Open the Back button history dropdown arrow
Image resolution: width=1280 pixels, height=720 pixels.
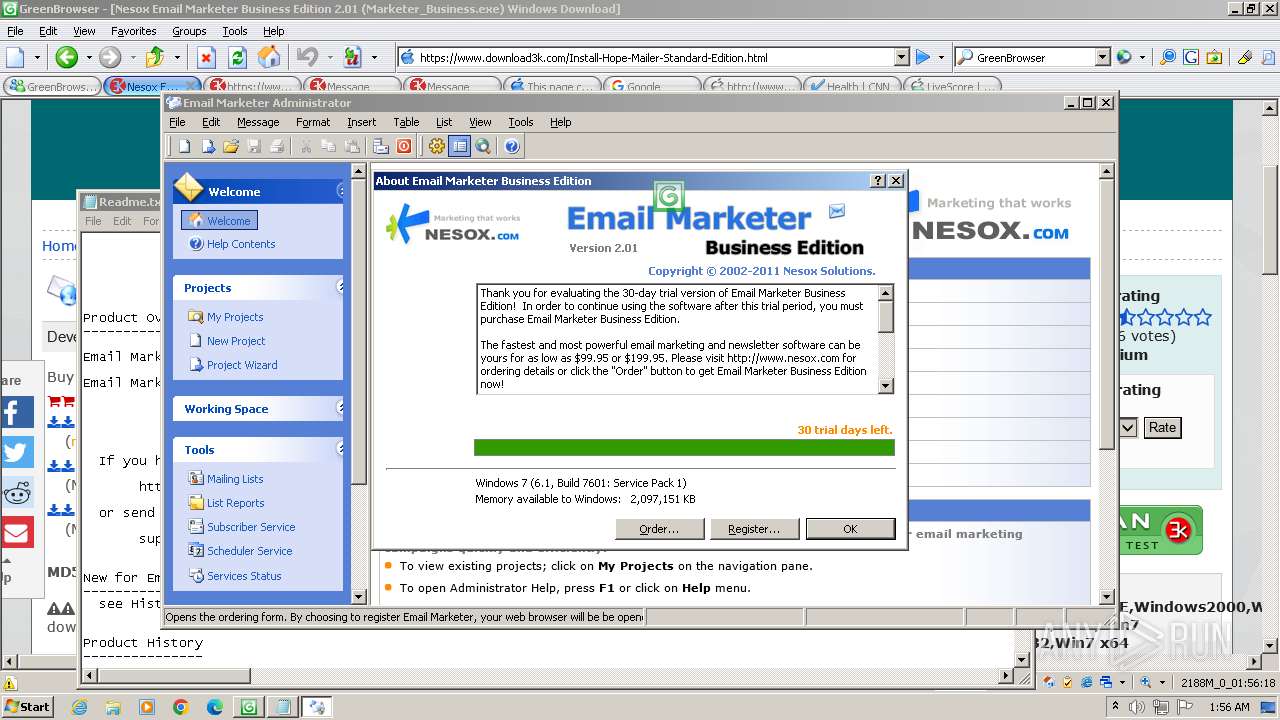coord(88,57)
